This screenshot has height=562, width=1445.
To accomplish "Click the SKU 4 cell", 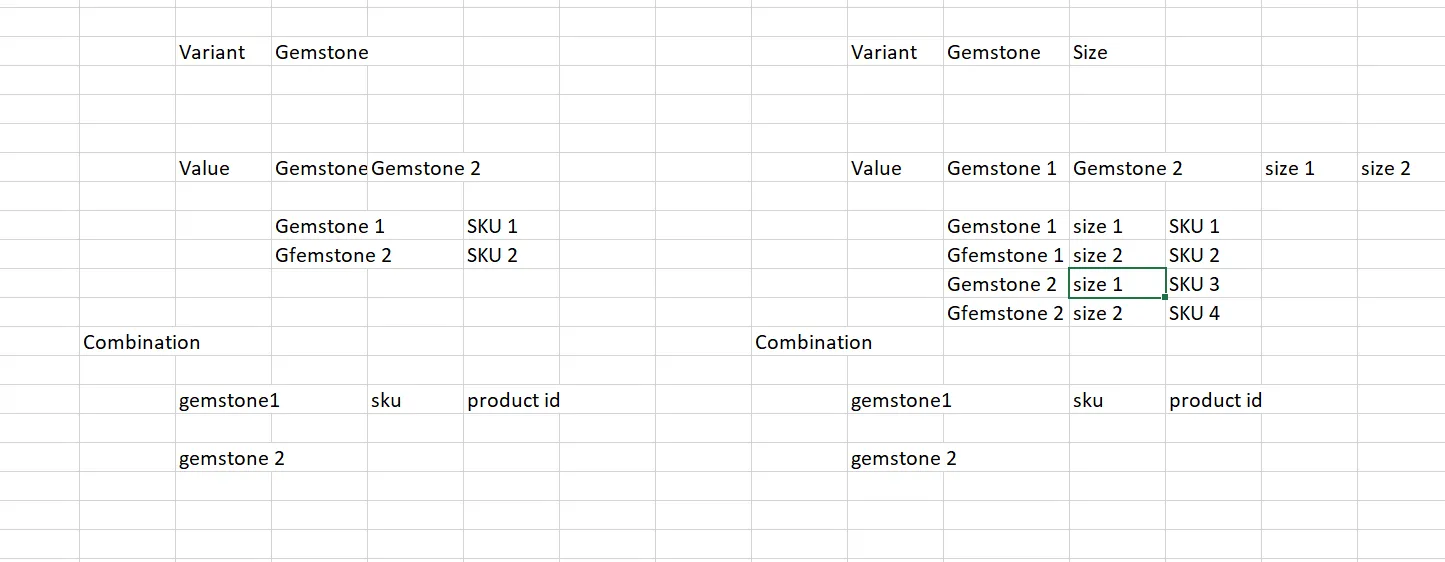I will tap(1194, 314).
